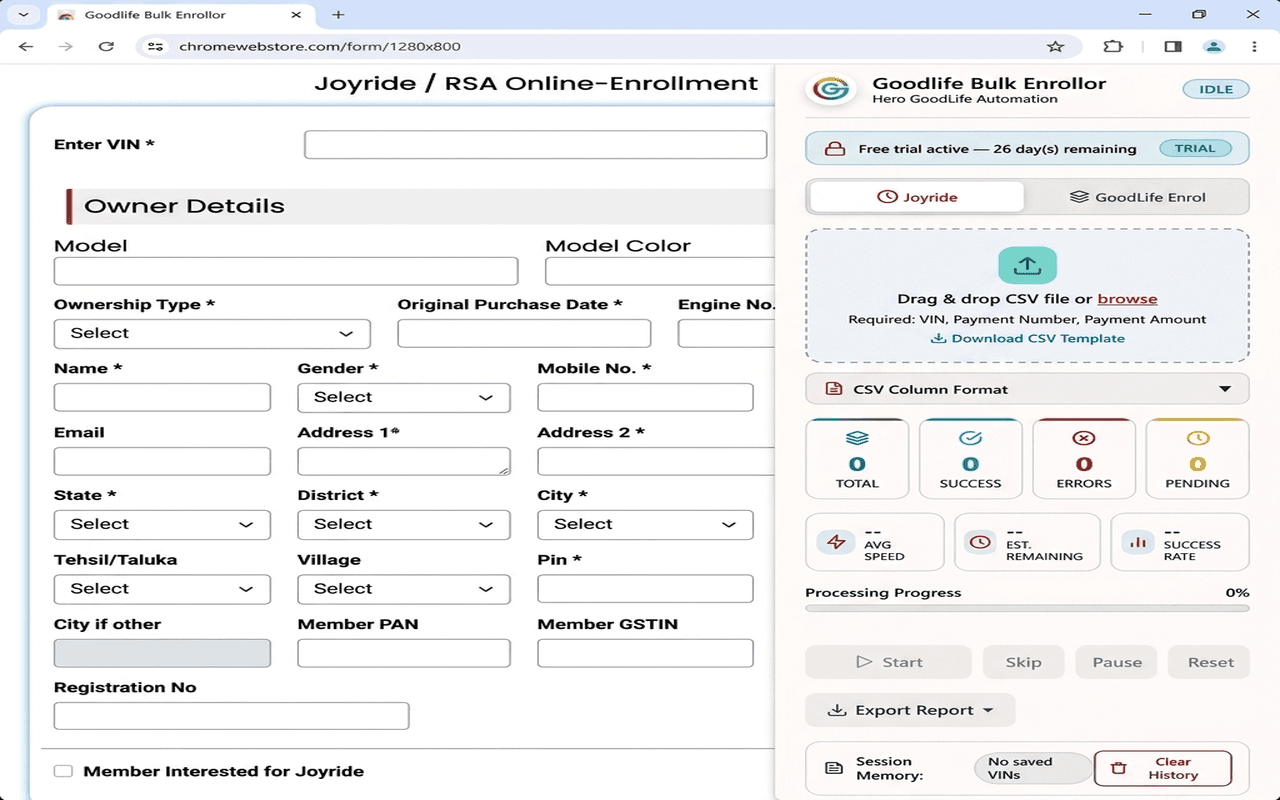Click the Goodlife Bulk Enrollor logo icon
Screen dimensions: 1280x800
tap(830, 89)
